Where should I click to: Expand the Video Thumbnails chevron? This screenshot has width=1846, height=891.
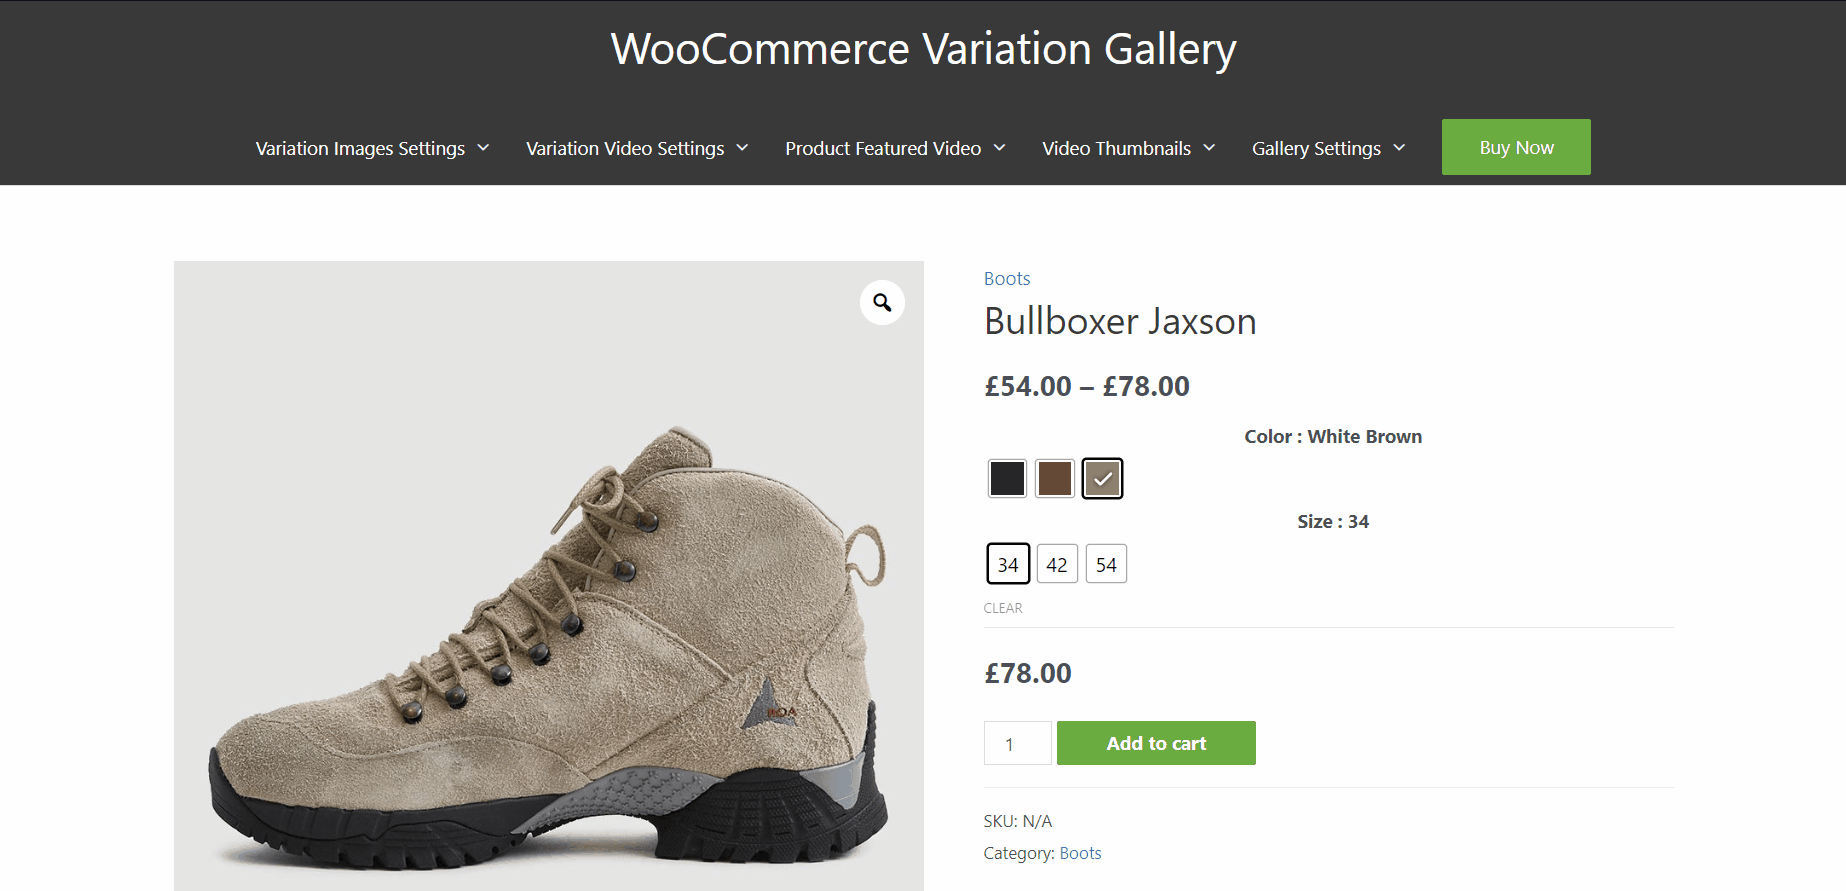click(x=1210, y=148)
